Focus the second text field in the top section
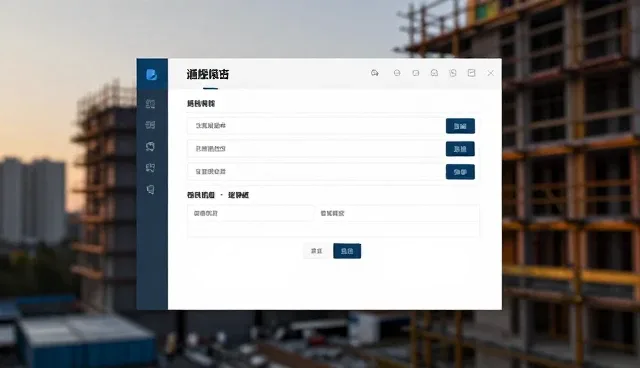 click(x=316, y=149)
